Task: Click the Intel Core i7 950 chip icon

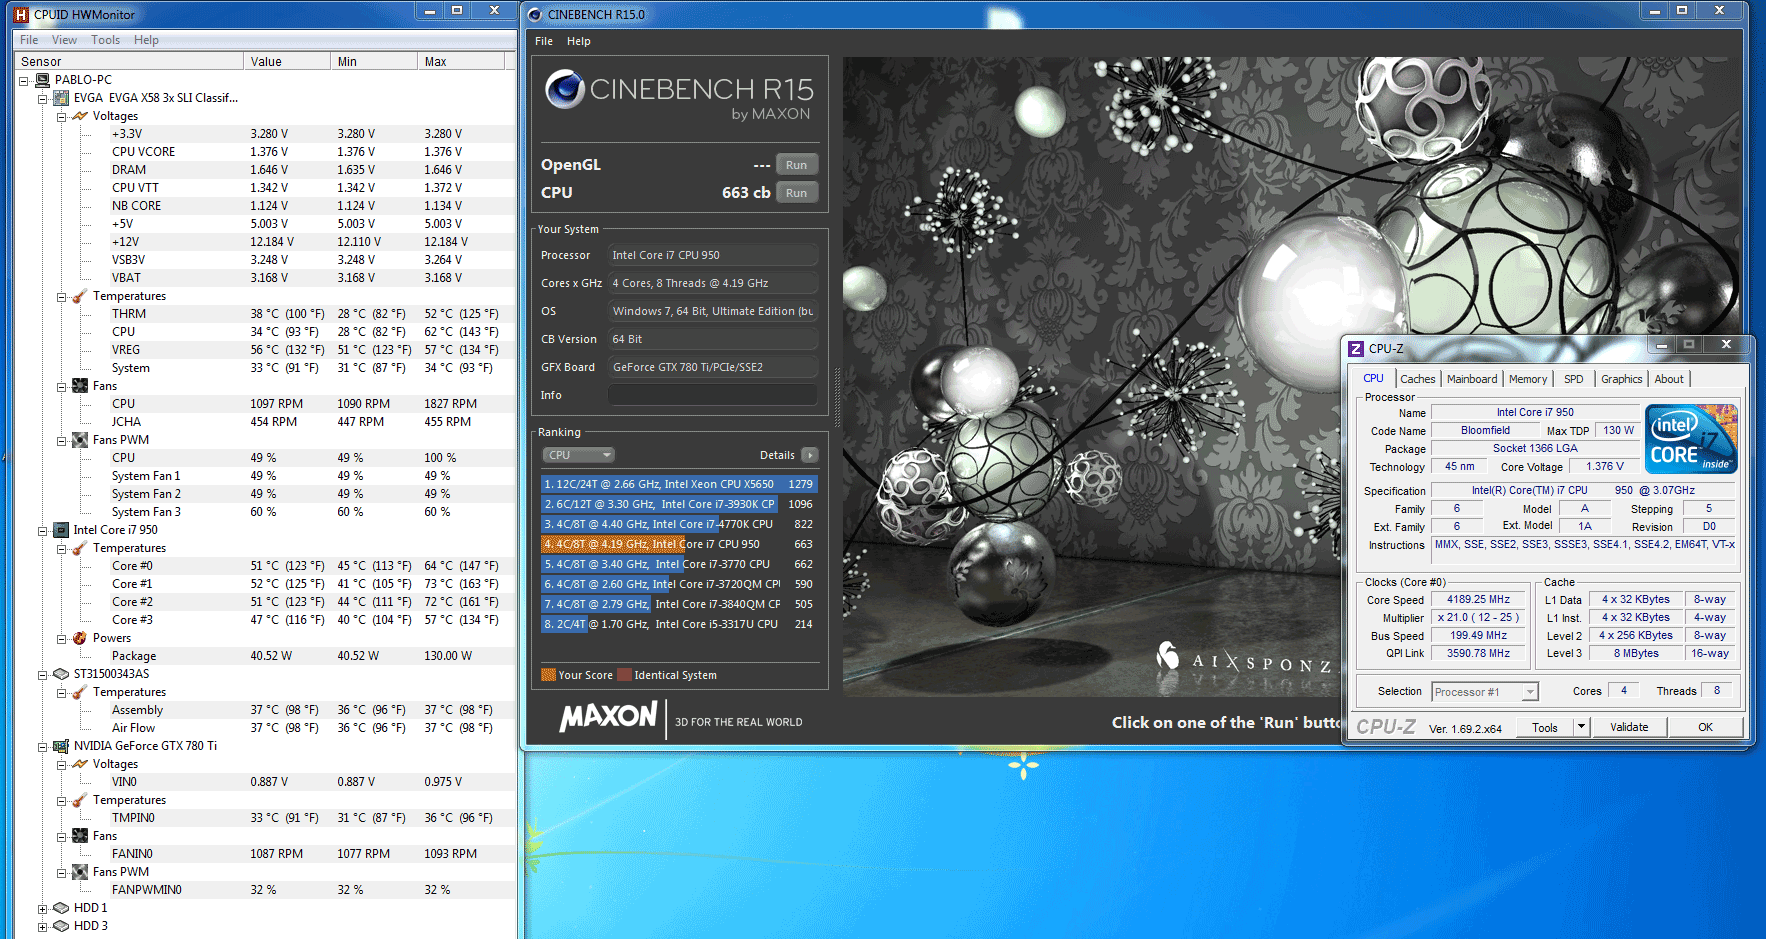Action: click(x=61, y=530)
